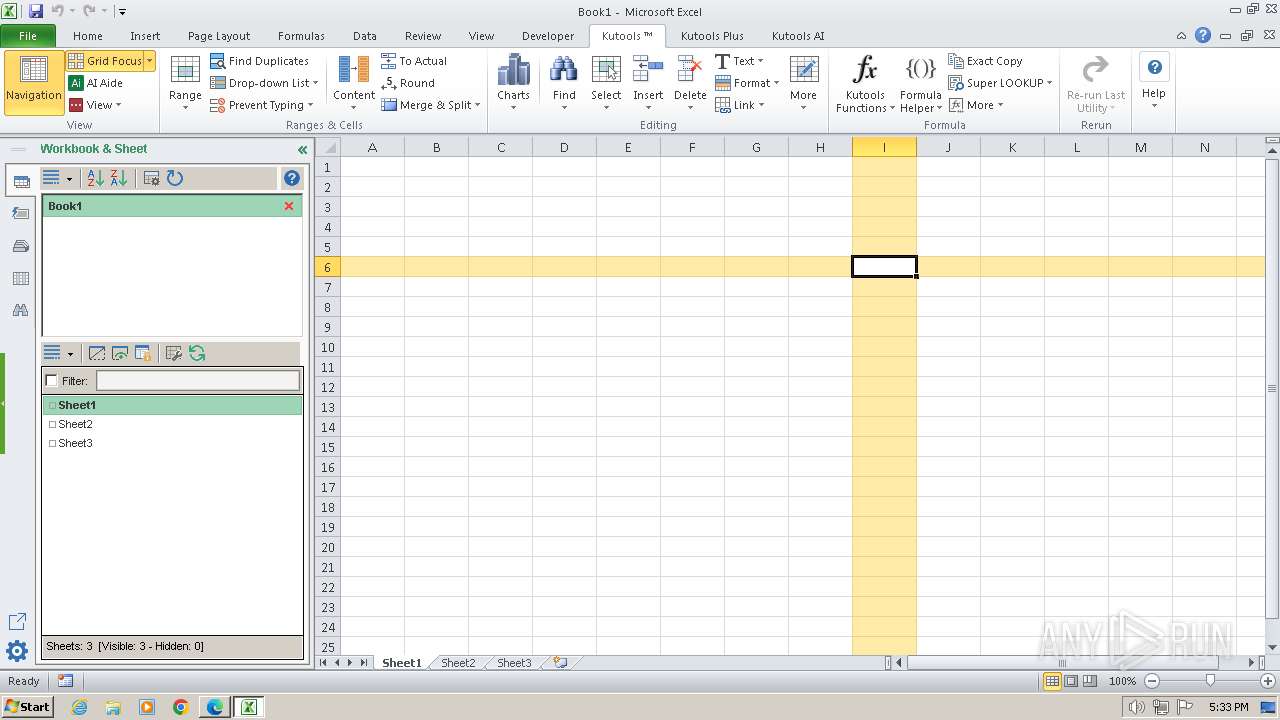
Task: Switch to Sheet2 worksheet tab
Action: [x=458, y=663]
